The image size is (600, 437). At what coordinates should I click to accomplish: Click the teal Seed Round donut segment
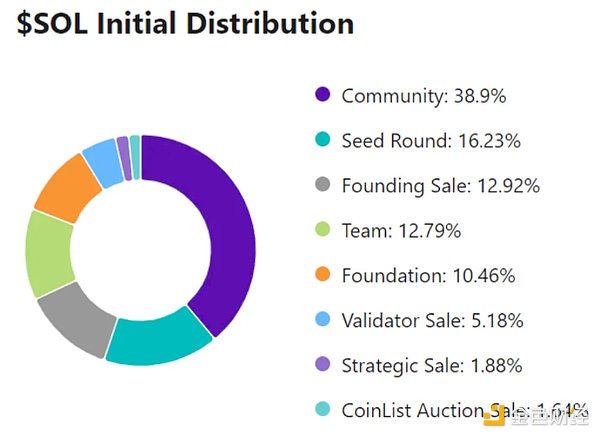coord(160,340)
